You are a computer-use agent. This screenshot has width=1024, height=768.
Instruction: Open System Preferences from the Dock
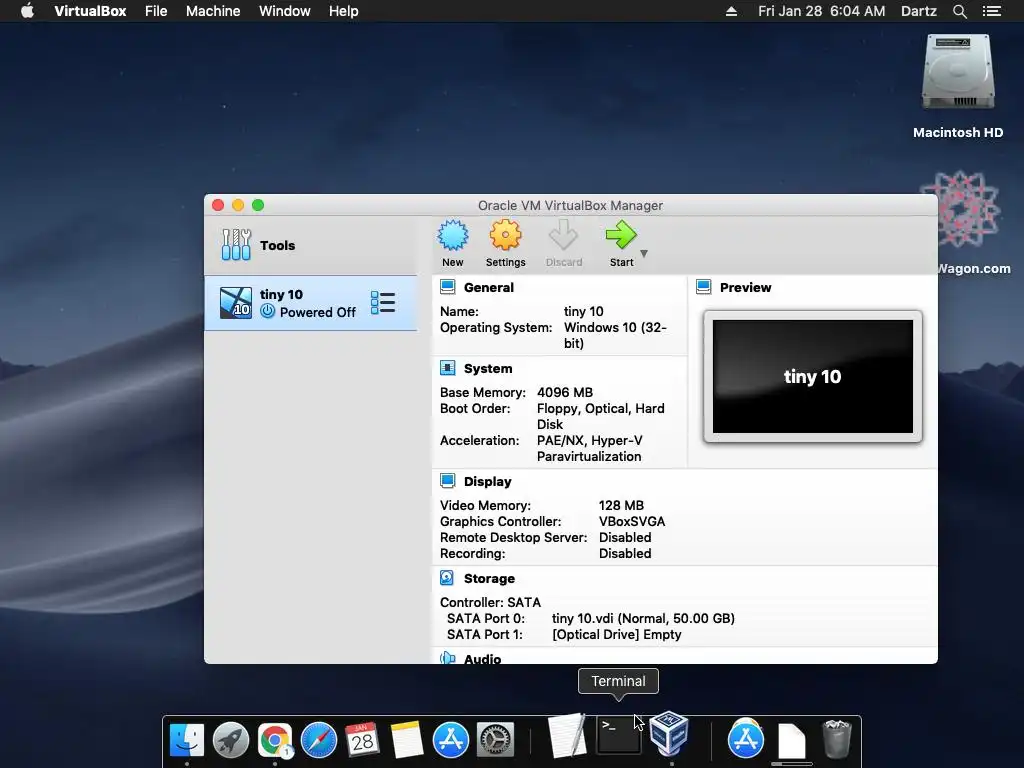pos(495,741)
